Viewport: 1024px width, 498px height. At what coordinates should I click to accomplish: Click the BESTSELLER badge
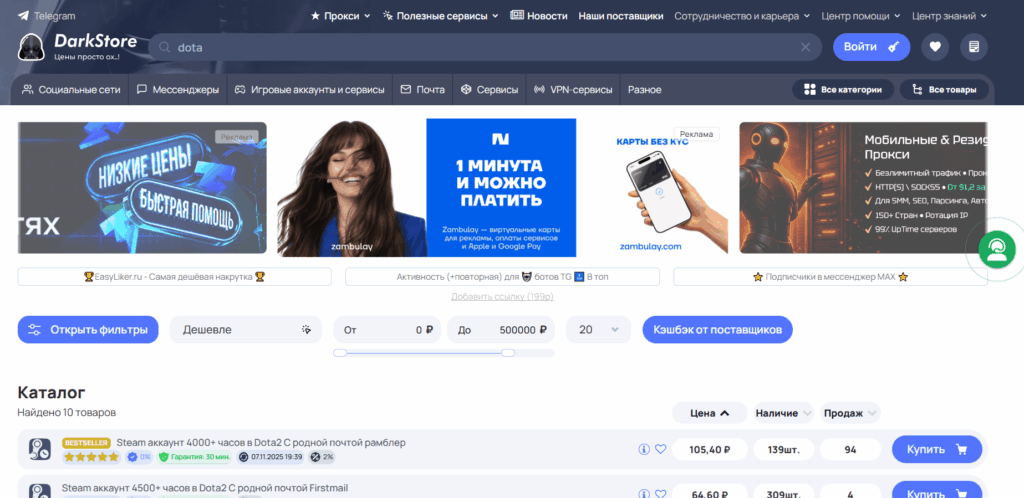86,443
